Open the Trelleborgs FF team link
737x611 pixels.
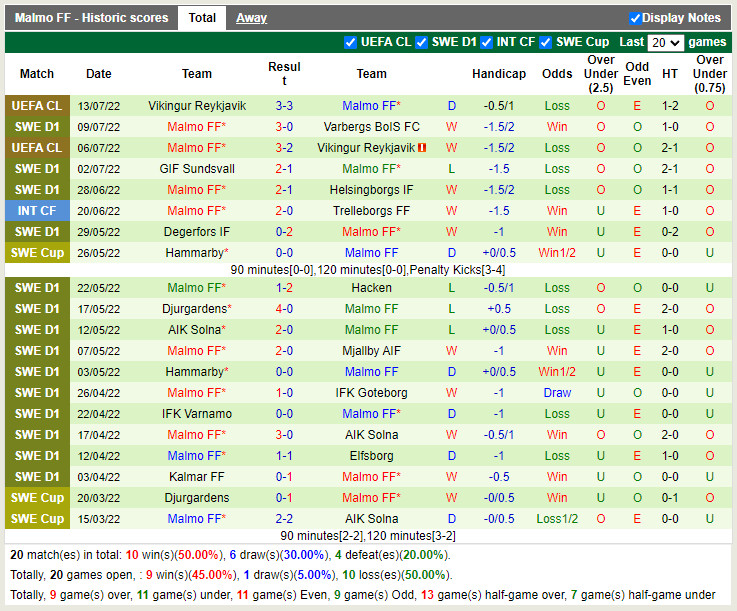[x=371, y=211]
